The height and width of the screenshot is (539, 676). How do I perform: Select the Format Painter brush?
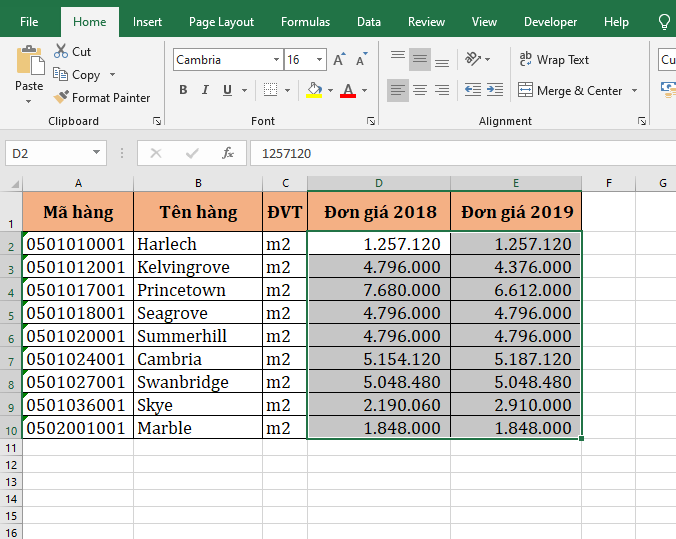[62, 98]
